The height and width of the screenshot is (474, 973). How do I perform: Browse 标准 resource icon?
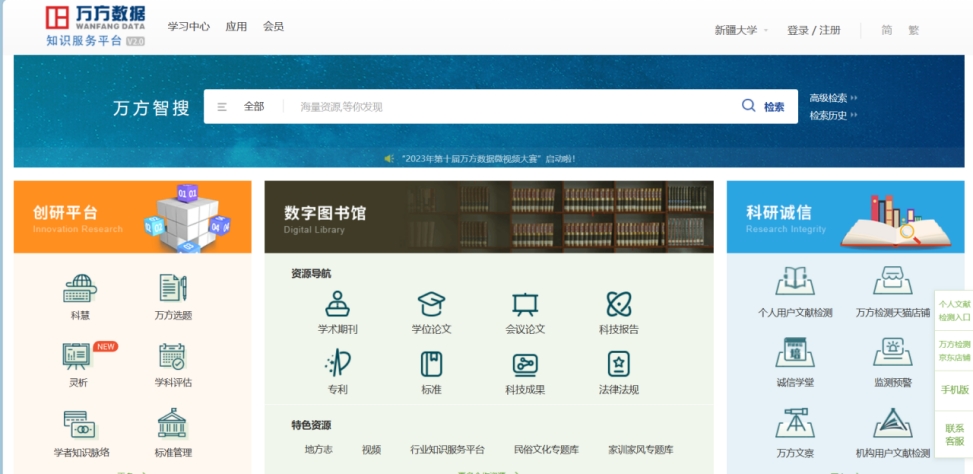point(431,364)
